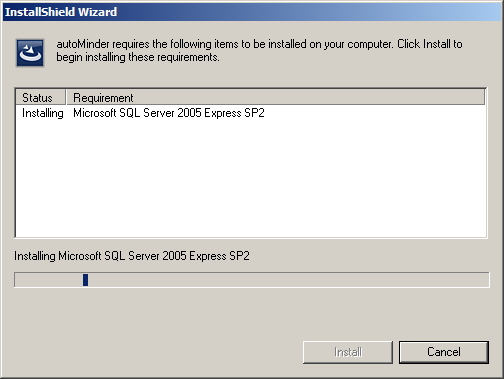This screenshot has width=504, height=379.
Task: Click the divider between Status and Requirement columns
Action: pos(66,98)
